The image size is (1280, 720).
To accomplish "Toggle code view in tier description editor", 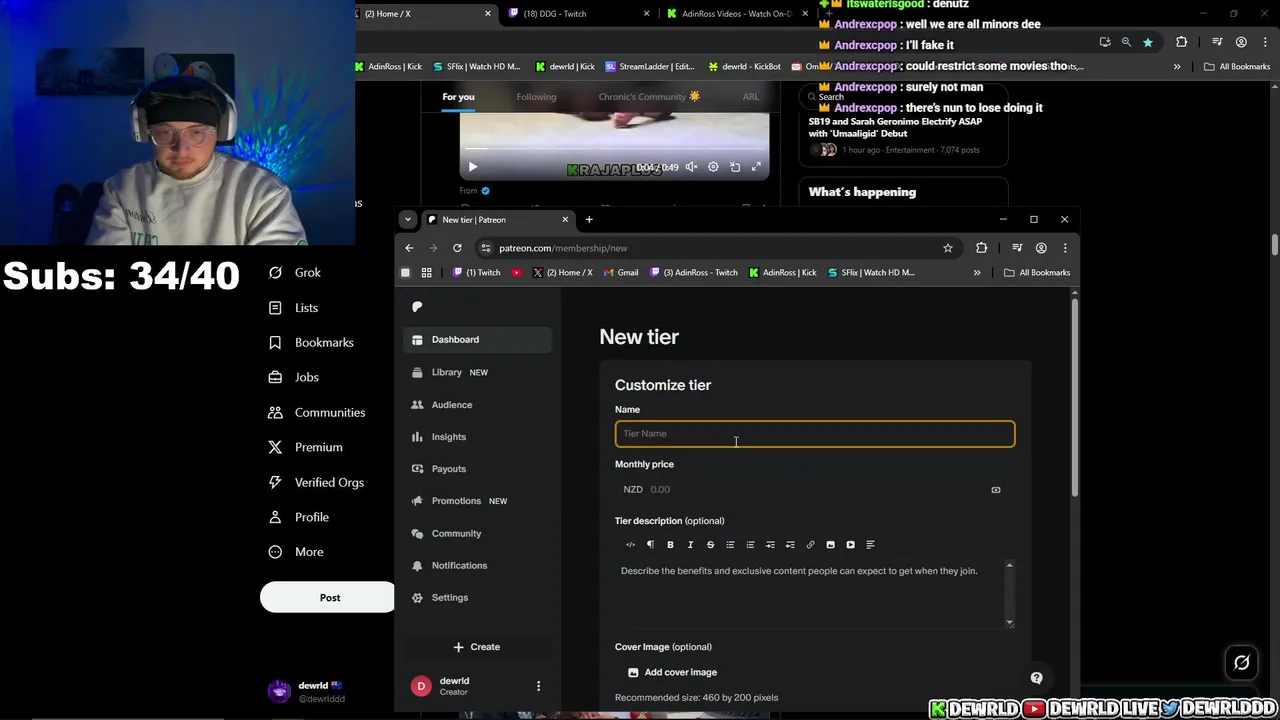I will [630, 545].
